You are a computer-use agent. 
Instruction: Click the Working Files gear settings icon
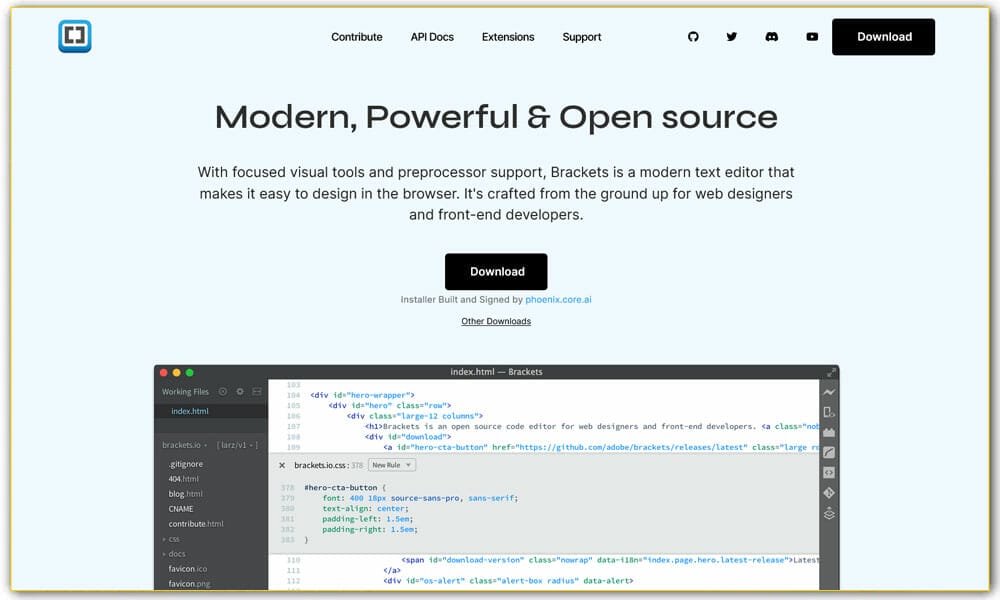click(240, 392)
